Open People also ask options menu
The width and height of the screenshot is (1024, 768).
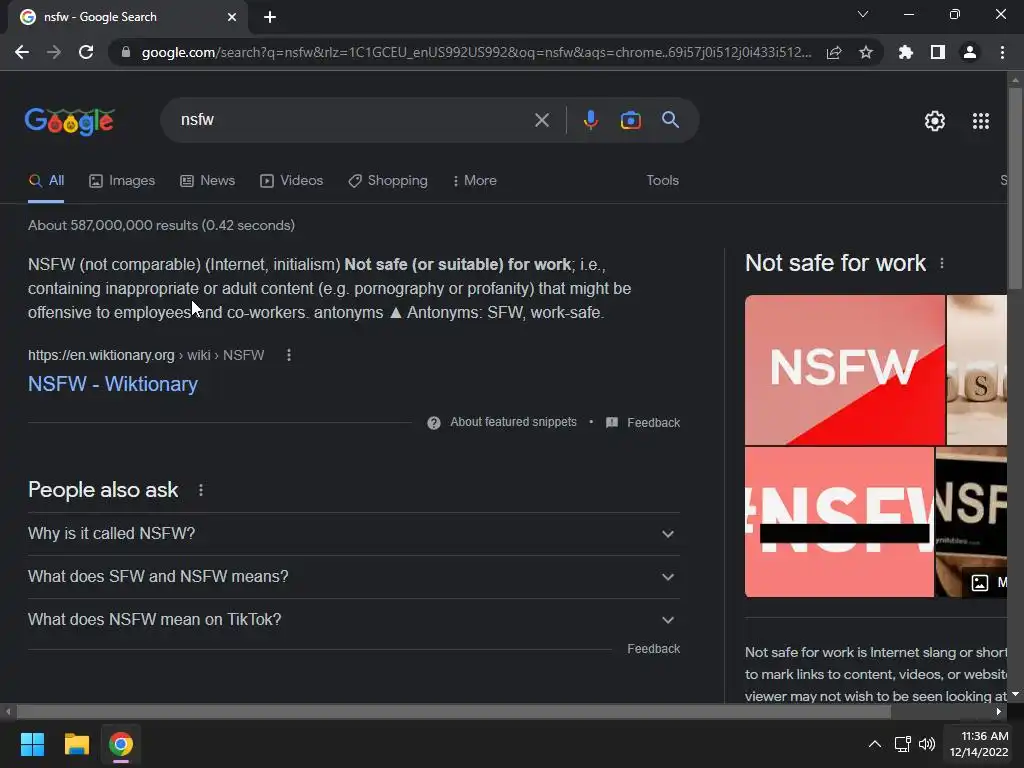pos(200,490)
